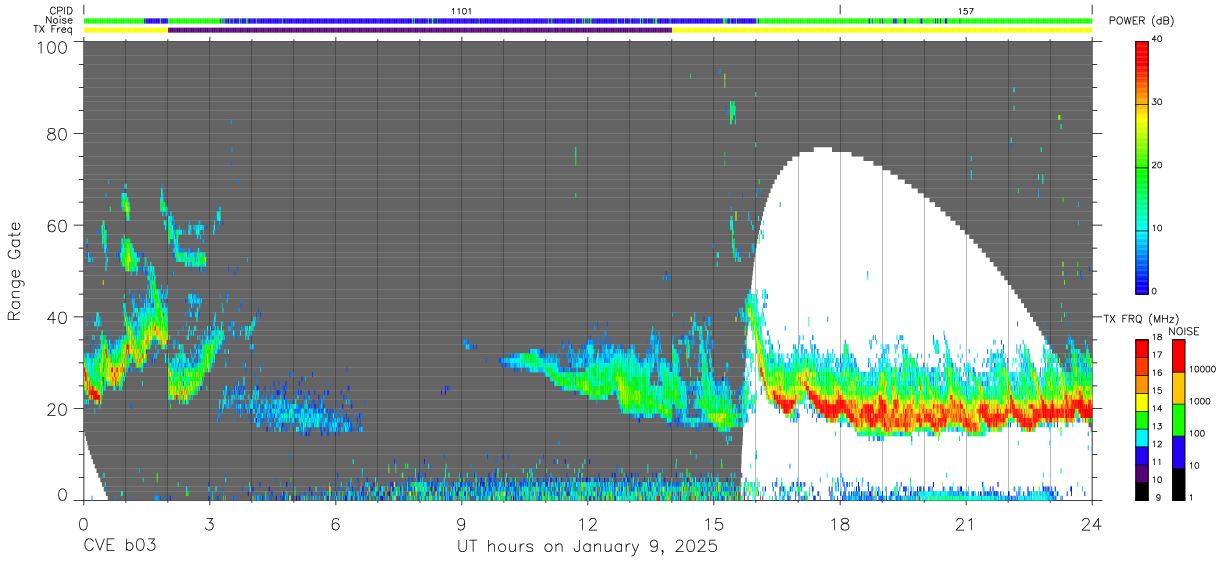The width and height of the screenshot is (1228, 567).
Task: Click the Noise status strip at top
Action: point(587,21)
